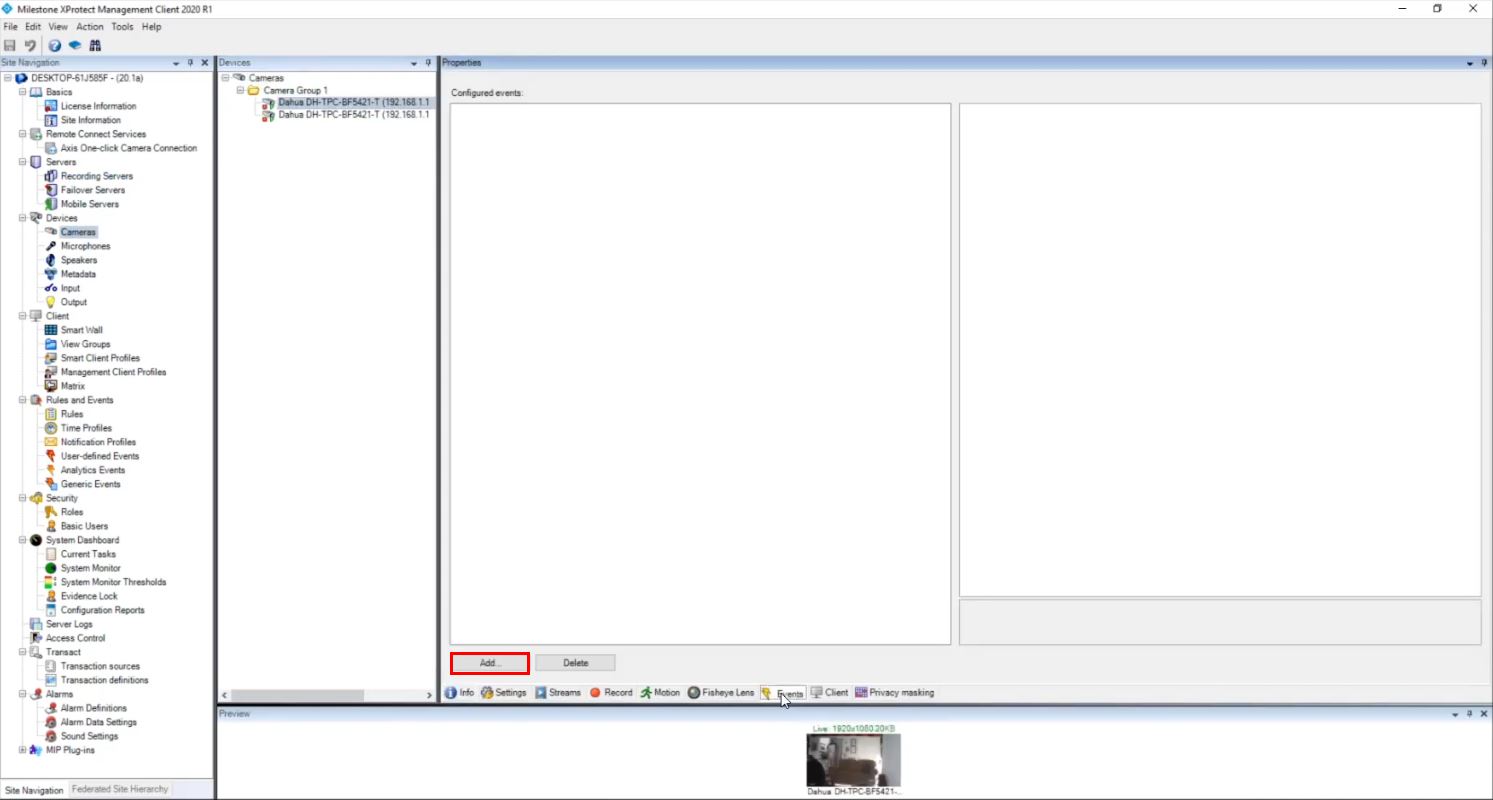Expand the MIP Plug-ins node

[x=23, y=750]
